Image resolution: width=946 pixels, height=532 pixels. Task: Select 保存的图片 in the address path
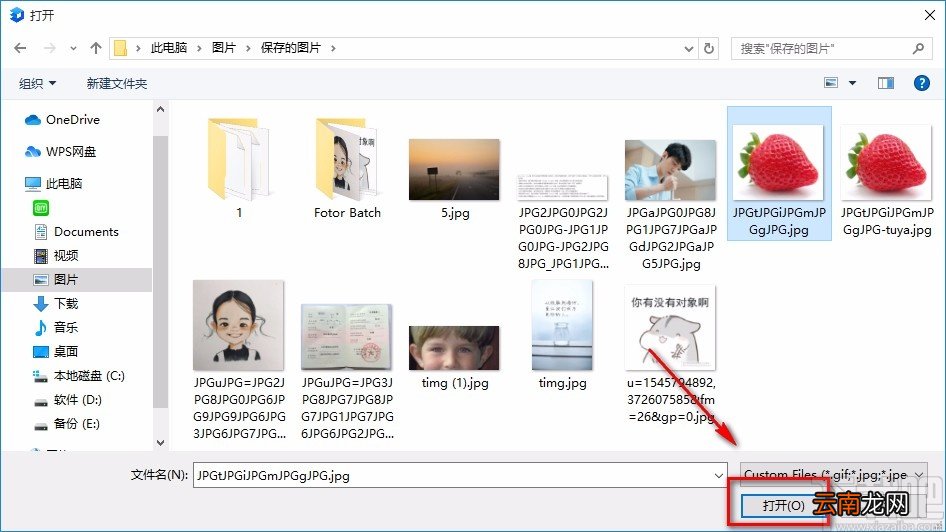pos(290,48)
